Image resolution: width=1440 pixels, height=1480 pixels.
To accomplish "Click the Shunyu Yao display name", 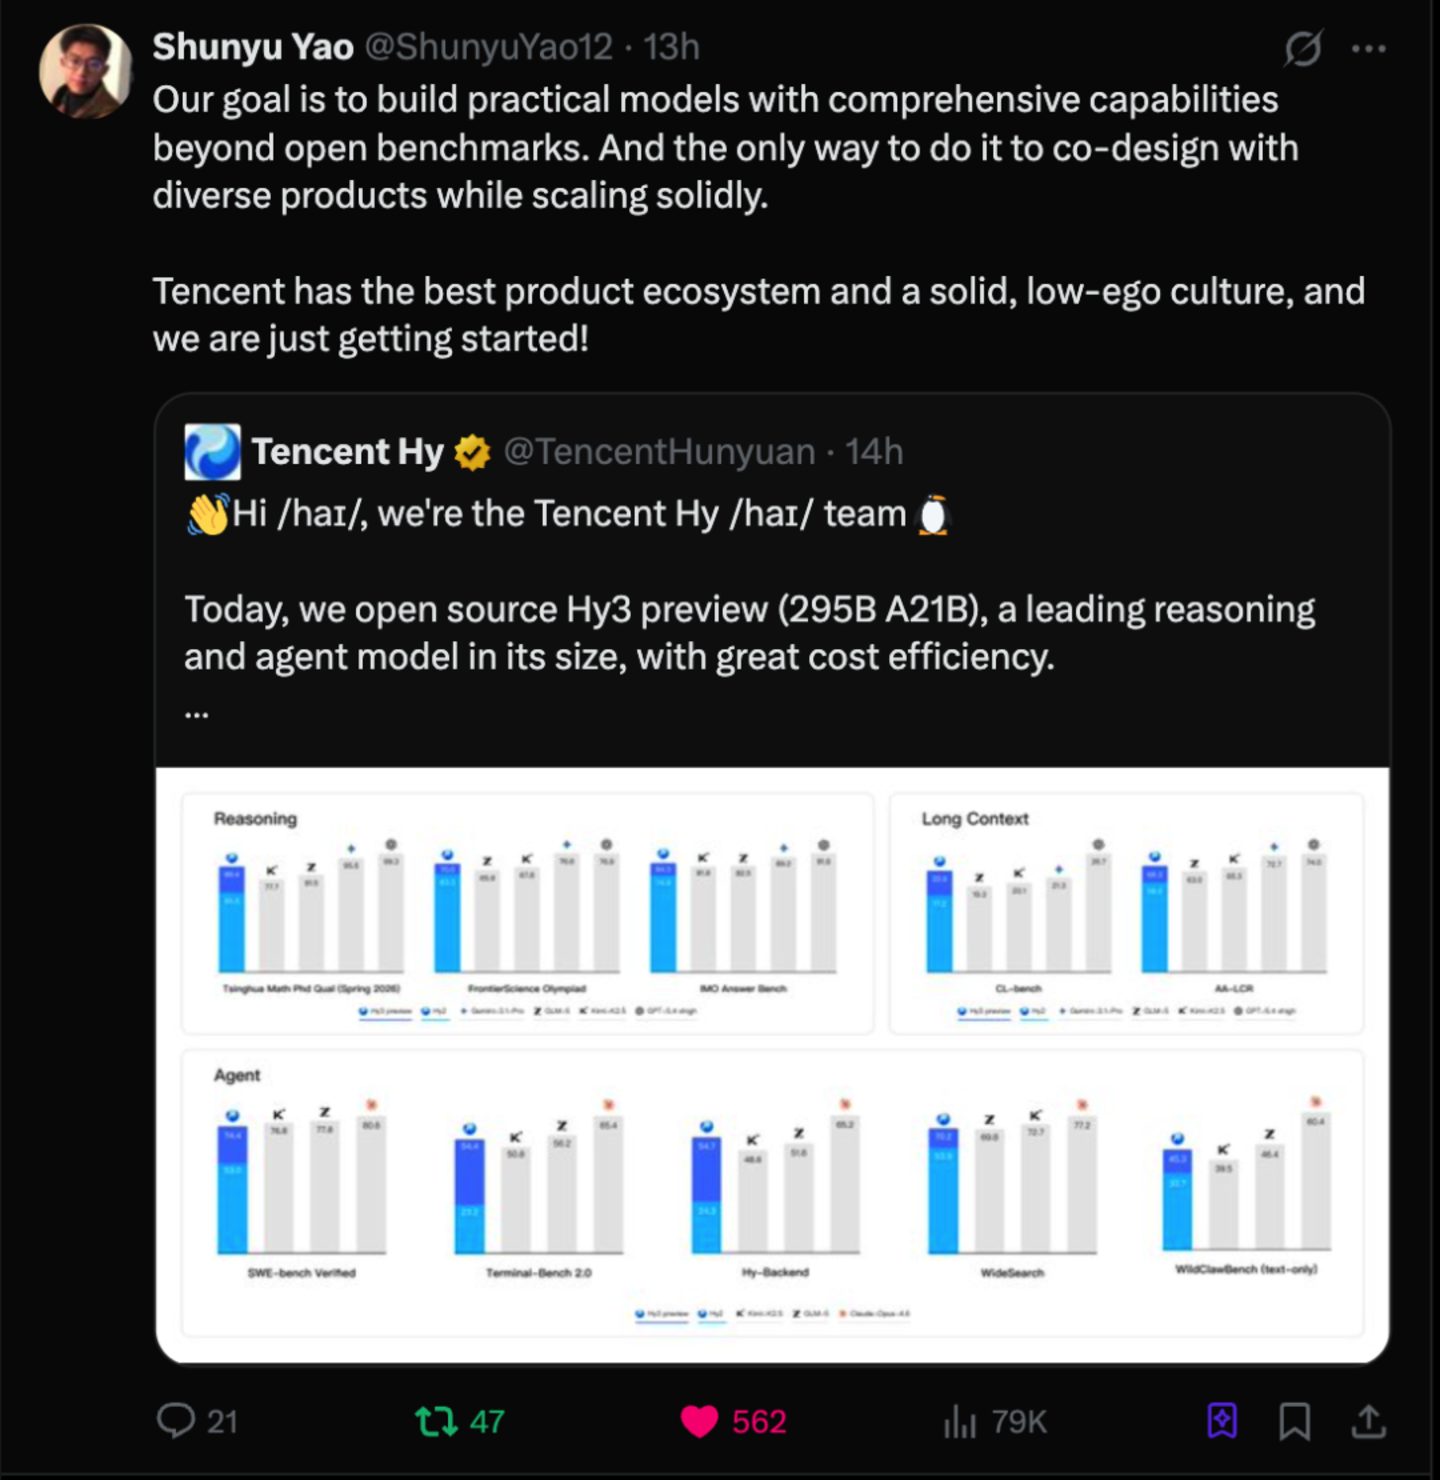I will [253, 47].
